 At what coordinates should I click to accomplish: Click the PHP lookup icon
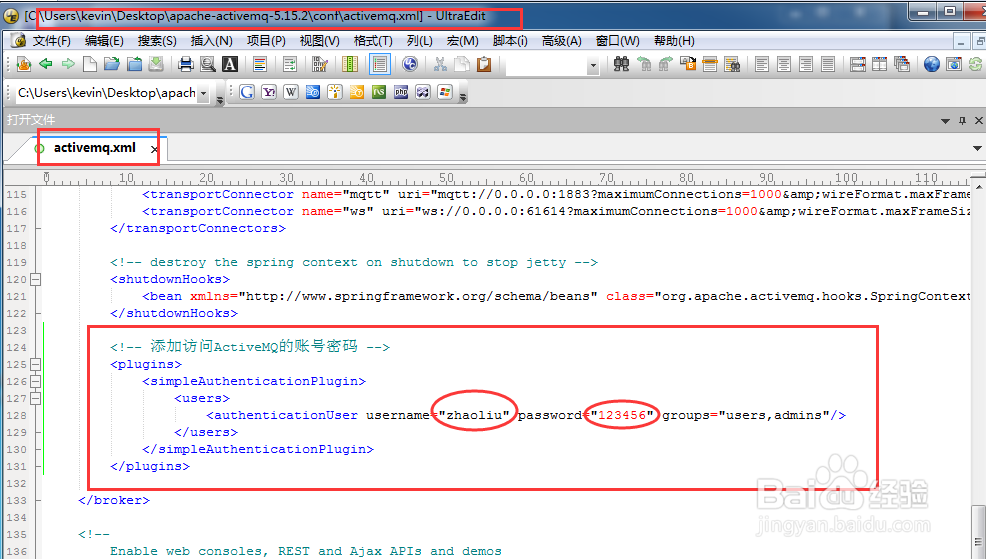click(x=401, y=92)
